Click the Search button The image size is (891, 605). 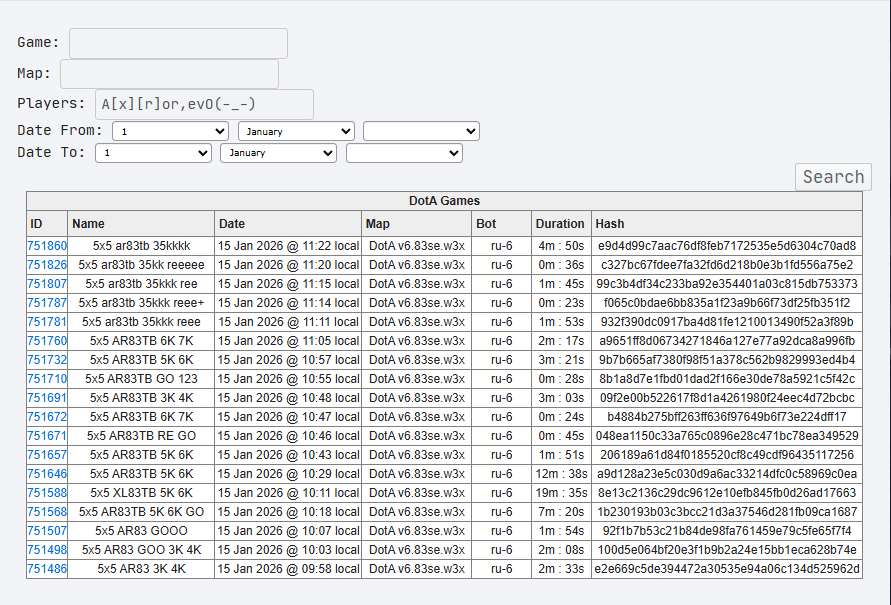click(833, 177)
